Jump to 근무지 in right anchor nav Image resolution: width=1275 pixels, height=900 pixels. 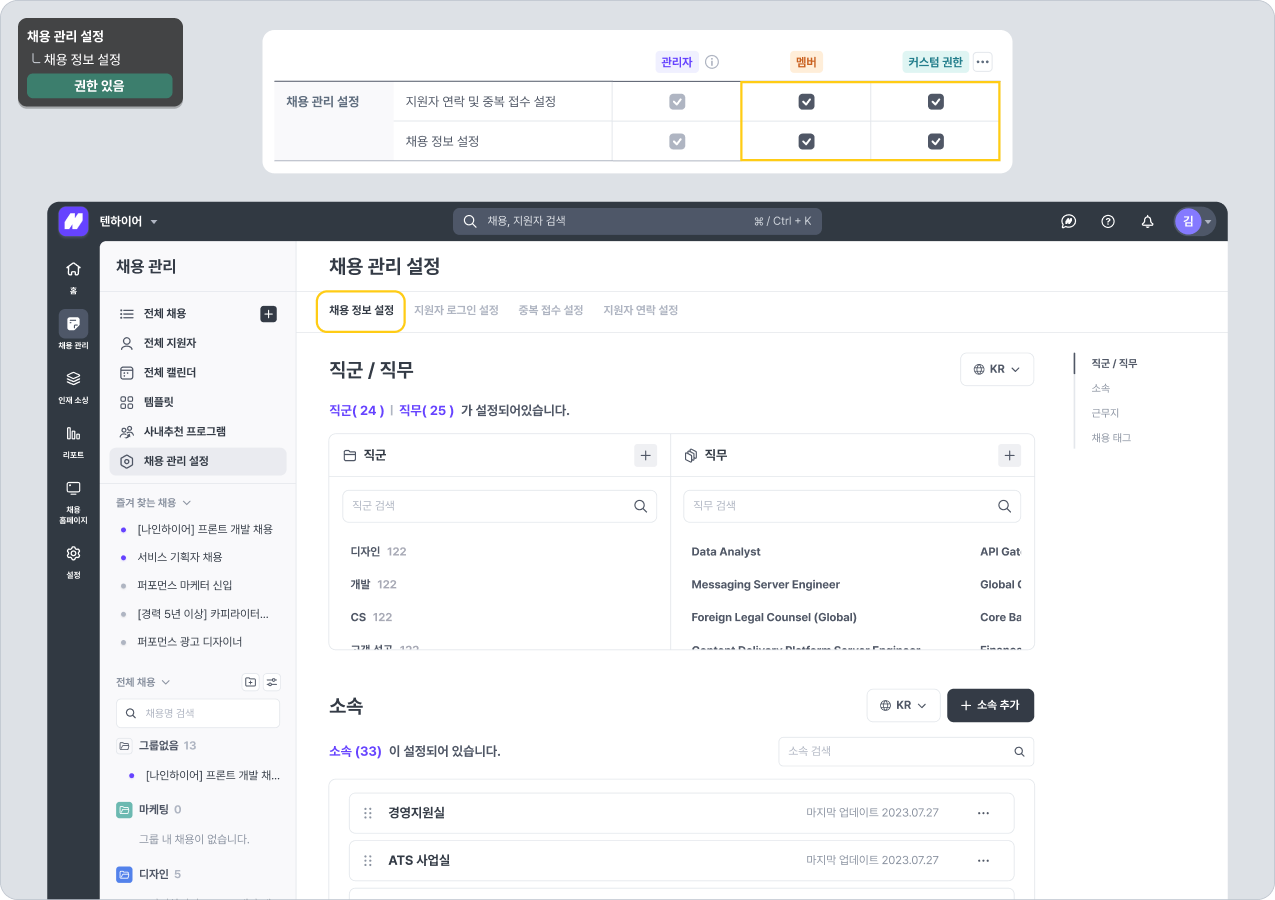1104,413
